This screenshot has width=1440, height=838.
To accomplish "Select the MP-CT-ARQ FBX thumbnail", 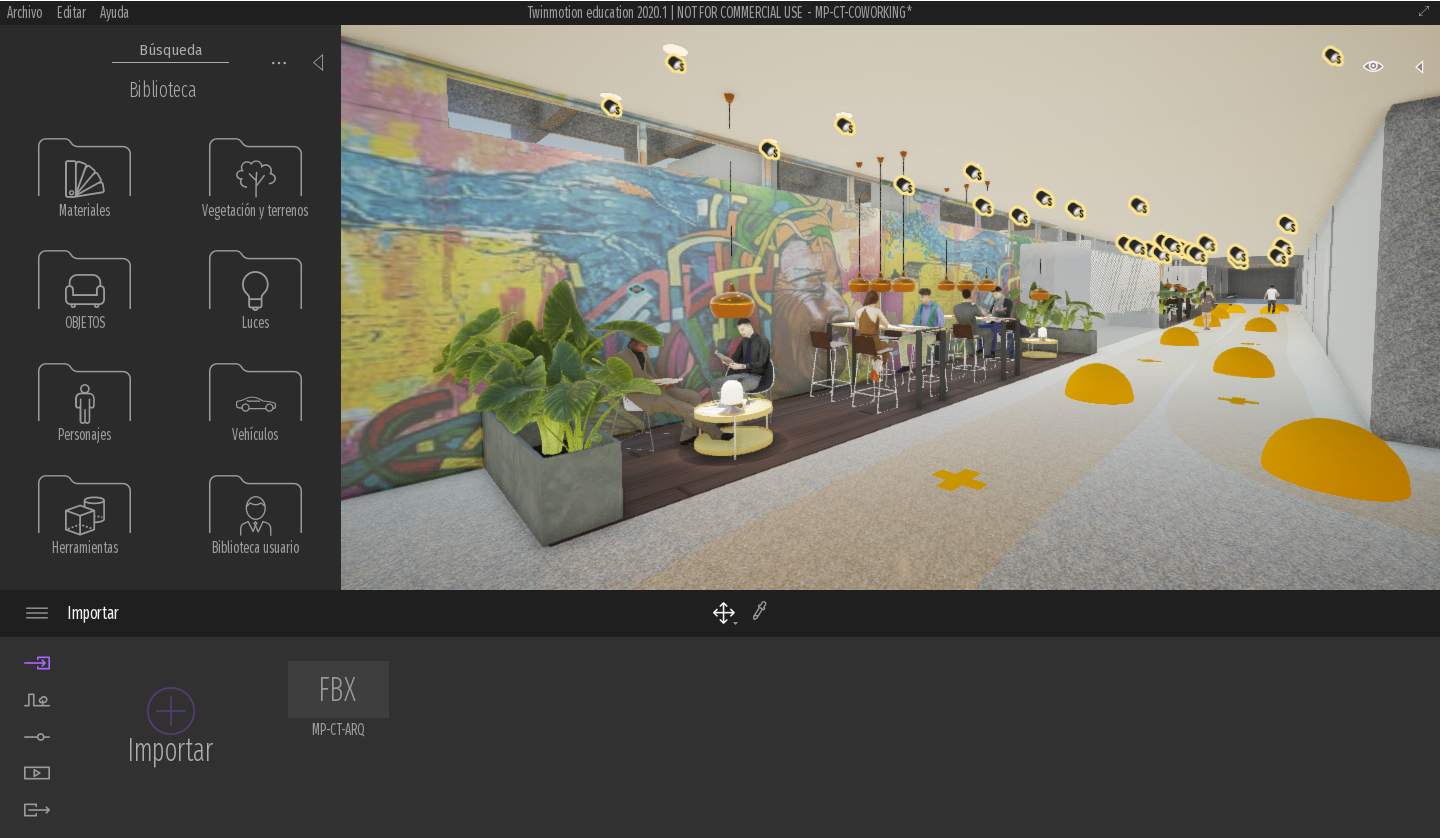I will [338, 689].
